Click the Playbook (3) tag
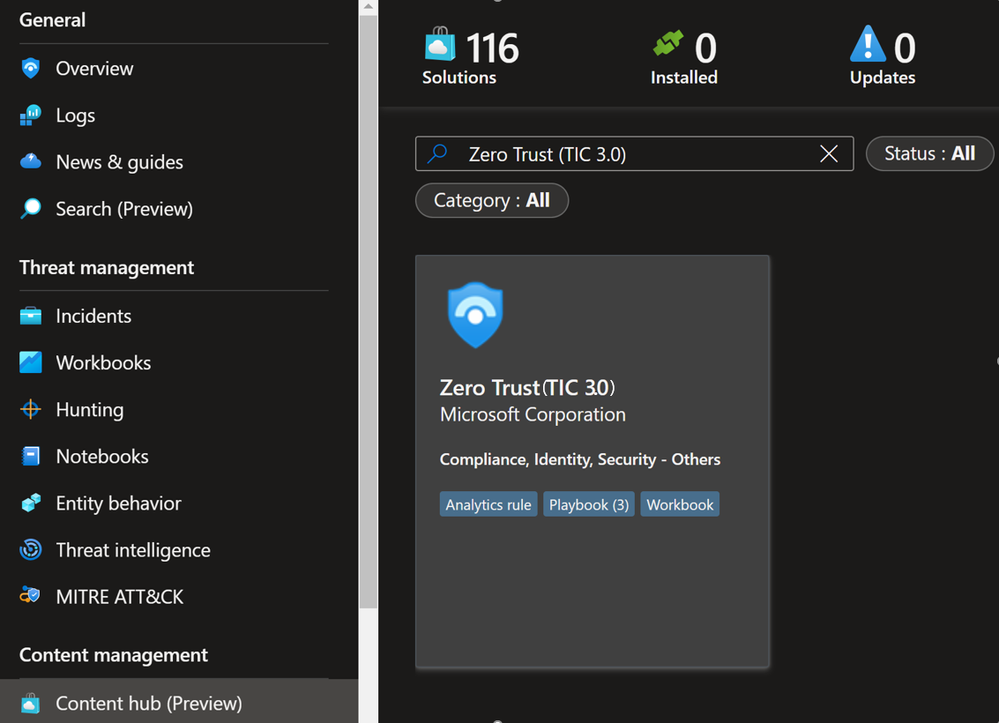Image resolution: width=999 pixels, height=723 pixels. click(x=589, y=505)
